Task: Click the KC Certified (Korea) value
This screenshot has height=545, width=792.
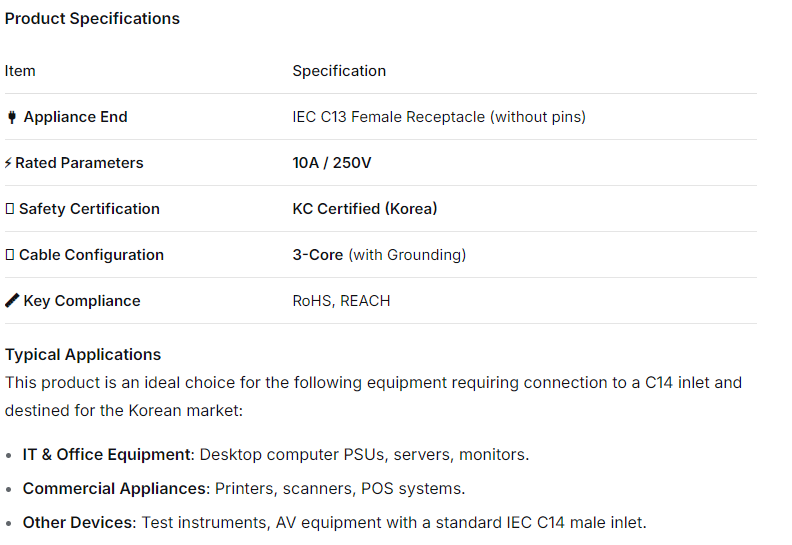Action: coord(364,209)
